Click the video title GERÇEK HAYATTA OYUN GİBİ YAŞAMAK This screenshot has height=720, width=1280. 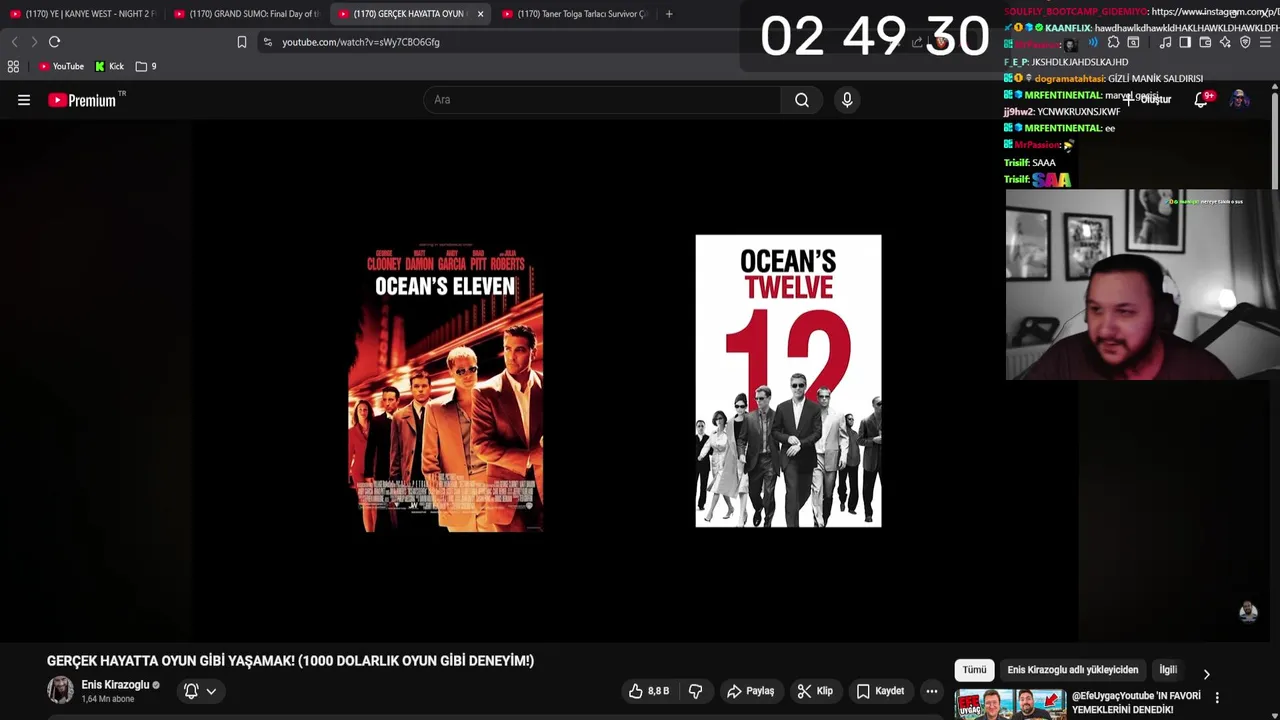pyautogui.click(x=290, y=661)
